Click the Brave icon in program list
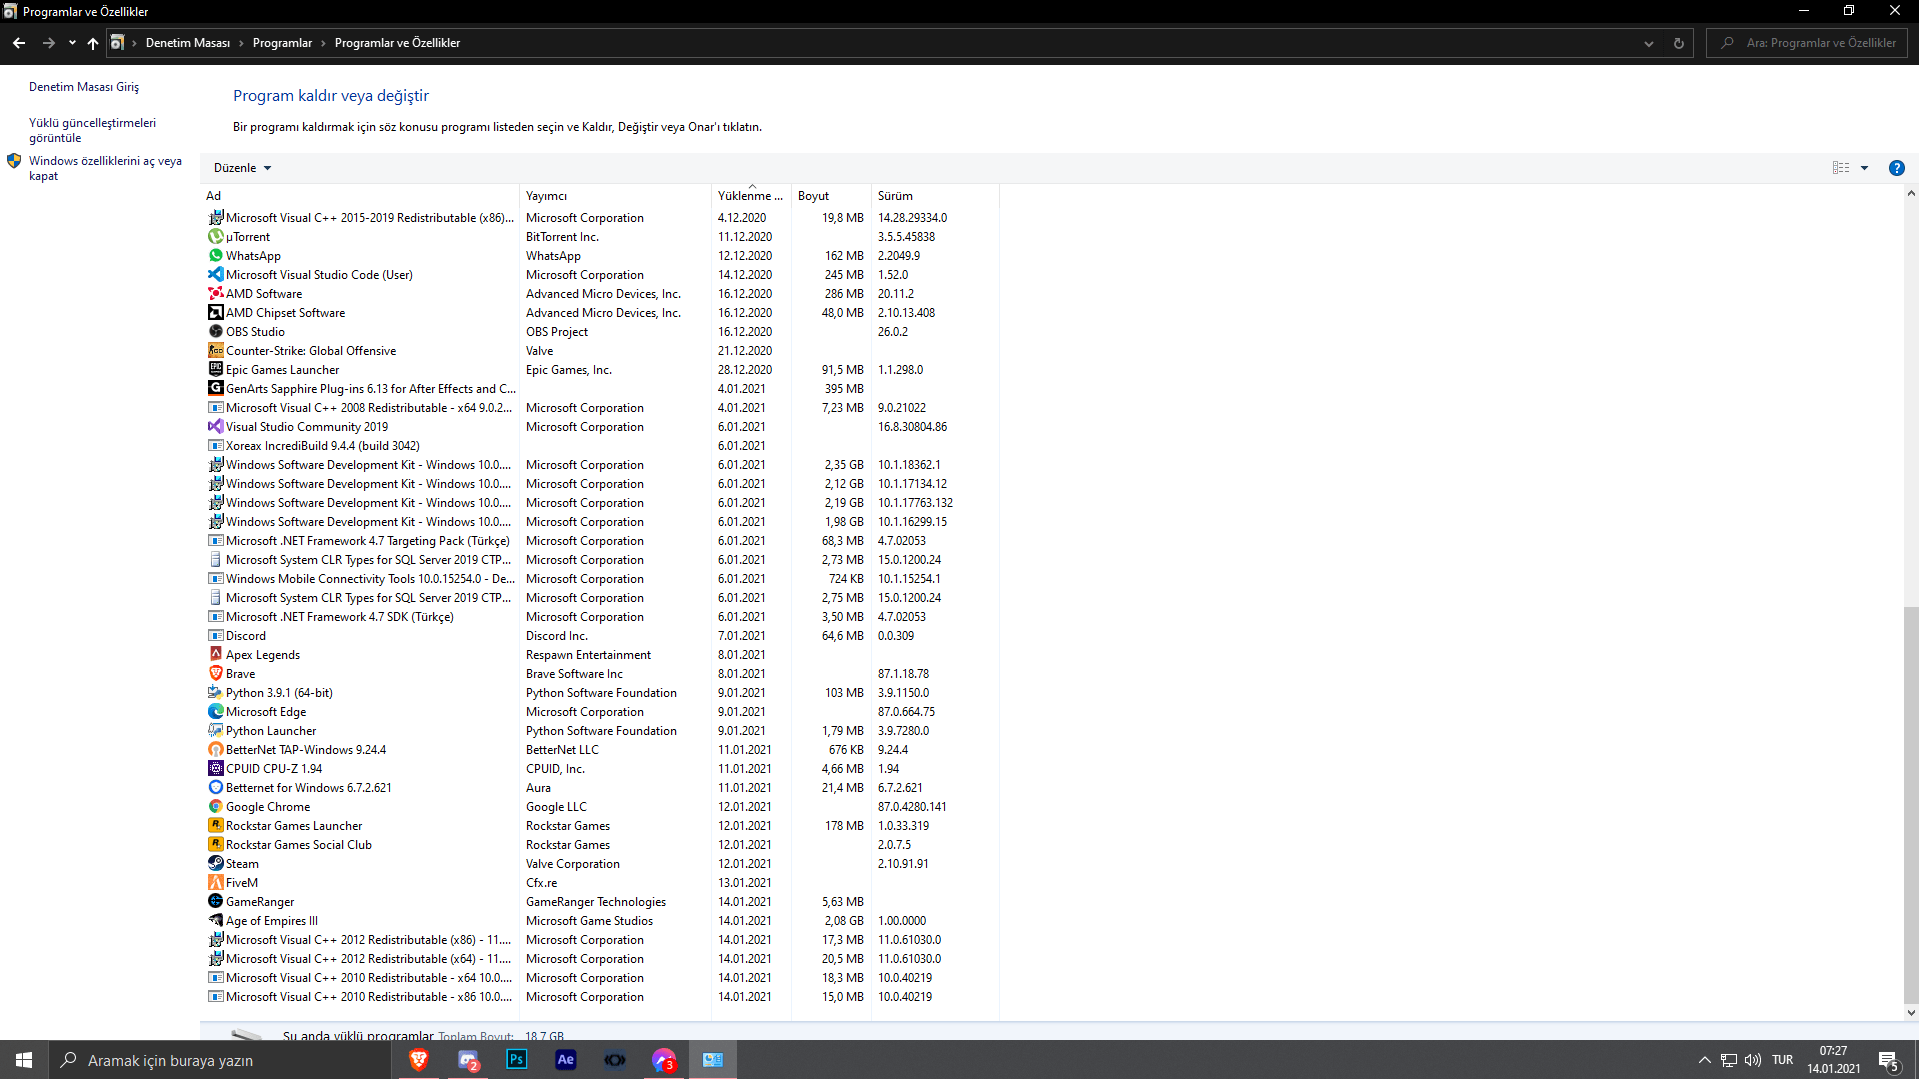Image resolution: width=1919 pixels, height=1079 pixels. [x=215, y=674]
